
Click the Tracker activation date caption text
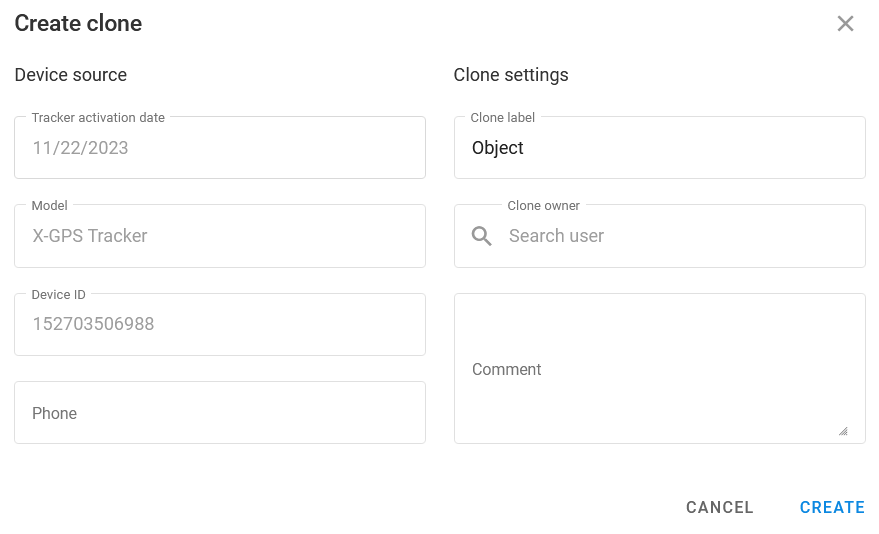pyautogui.click(x=98, y=117)
